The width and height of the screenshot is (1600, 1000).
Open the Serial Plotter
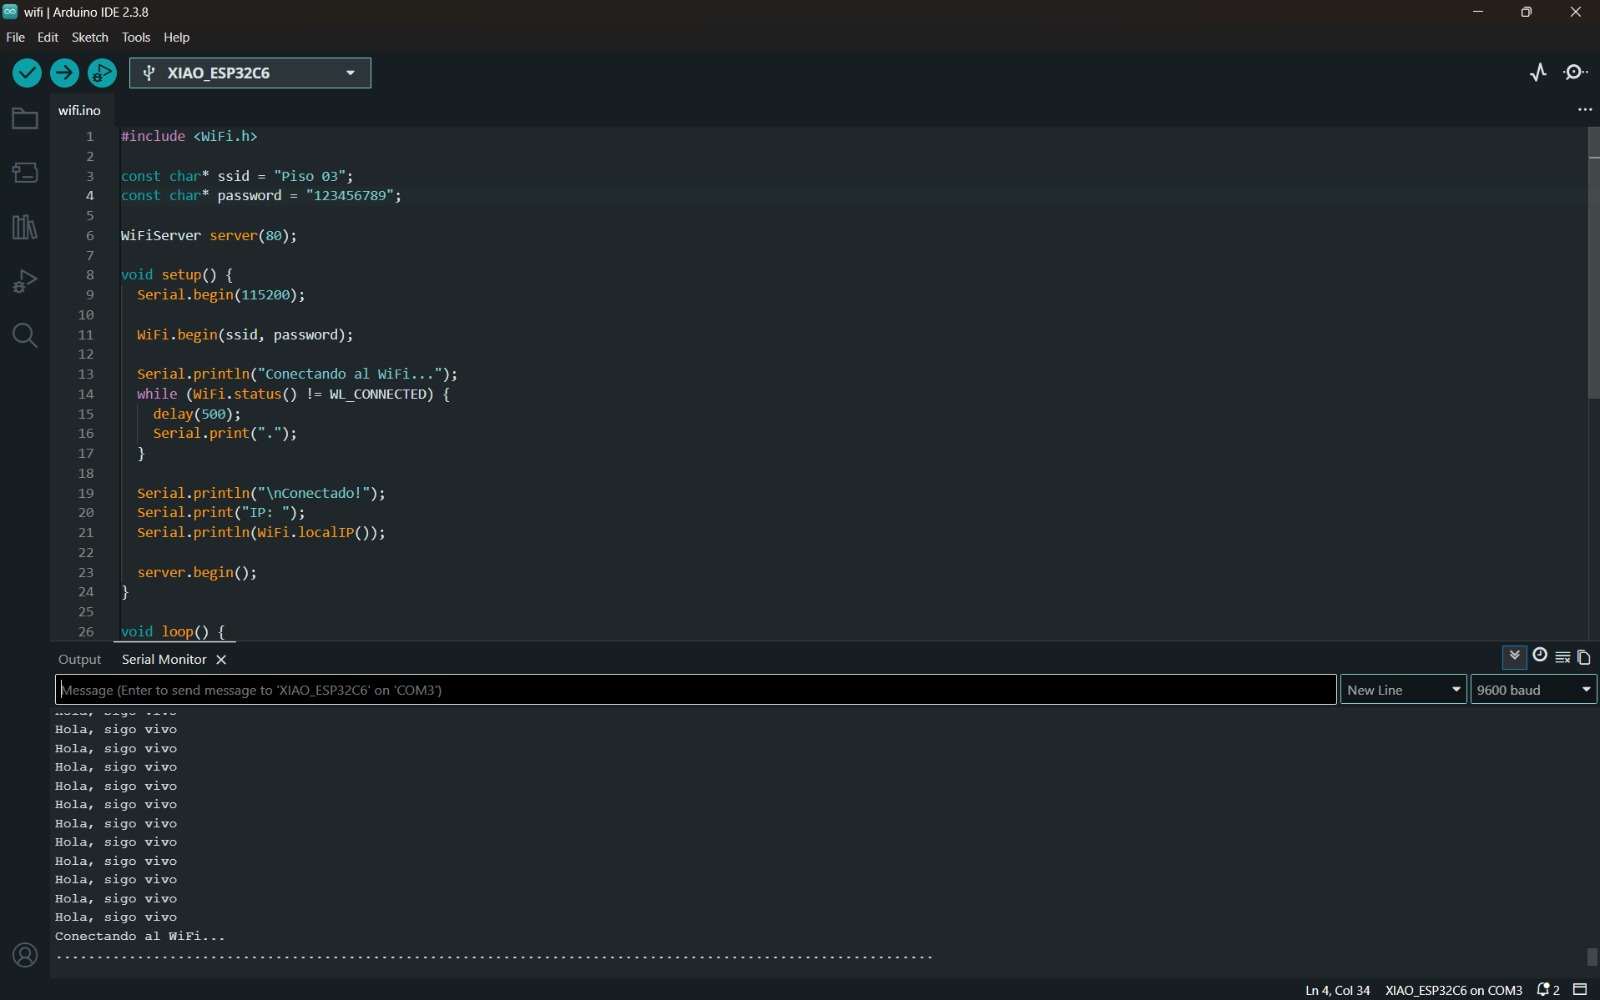tap(1538, 72)
